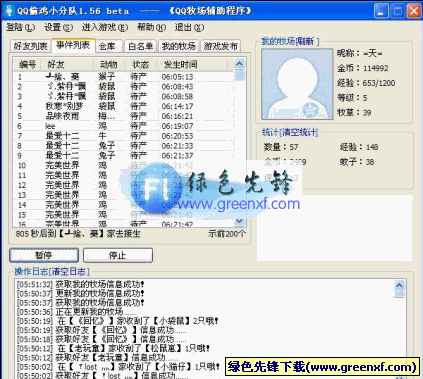Select event row 15 完美世界
This screenshot has width=423, height=379.
(123, 215)
